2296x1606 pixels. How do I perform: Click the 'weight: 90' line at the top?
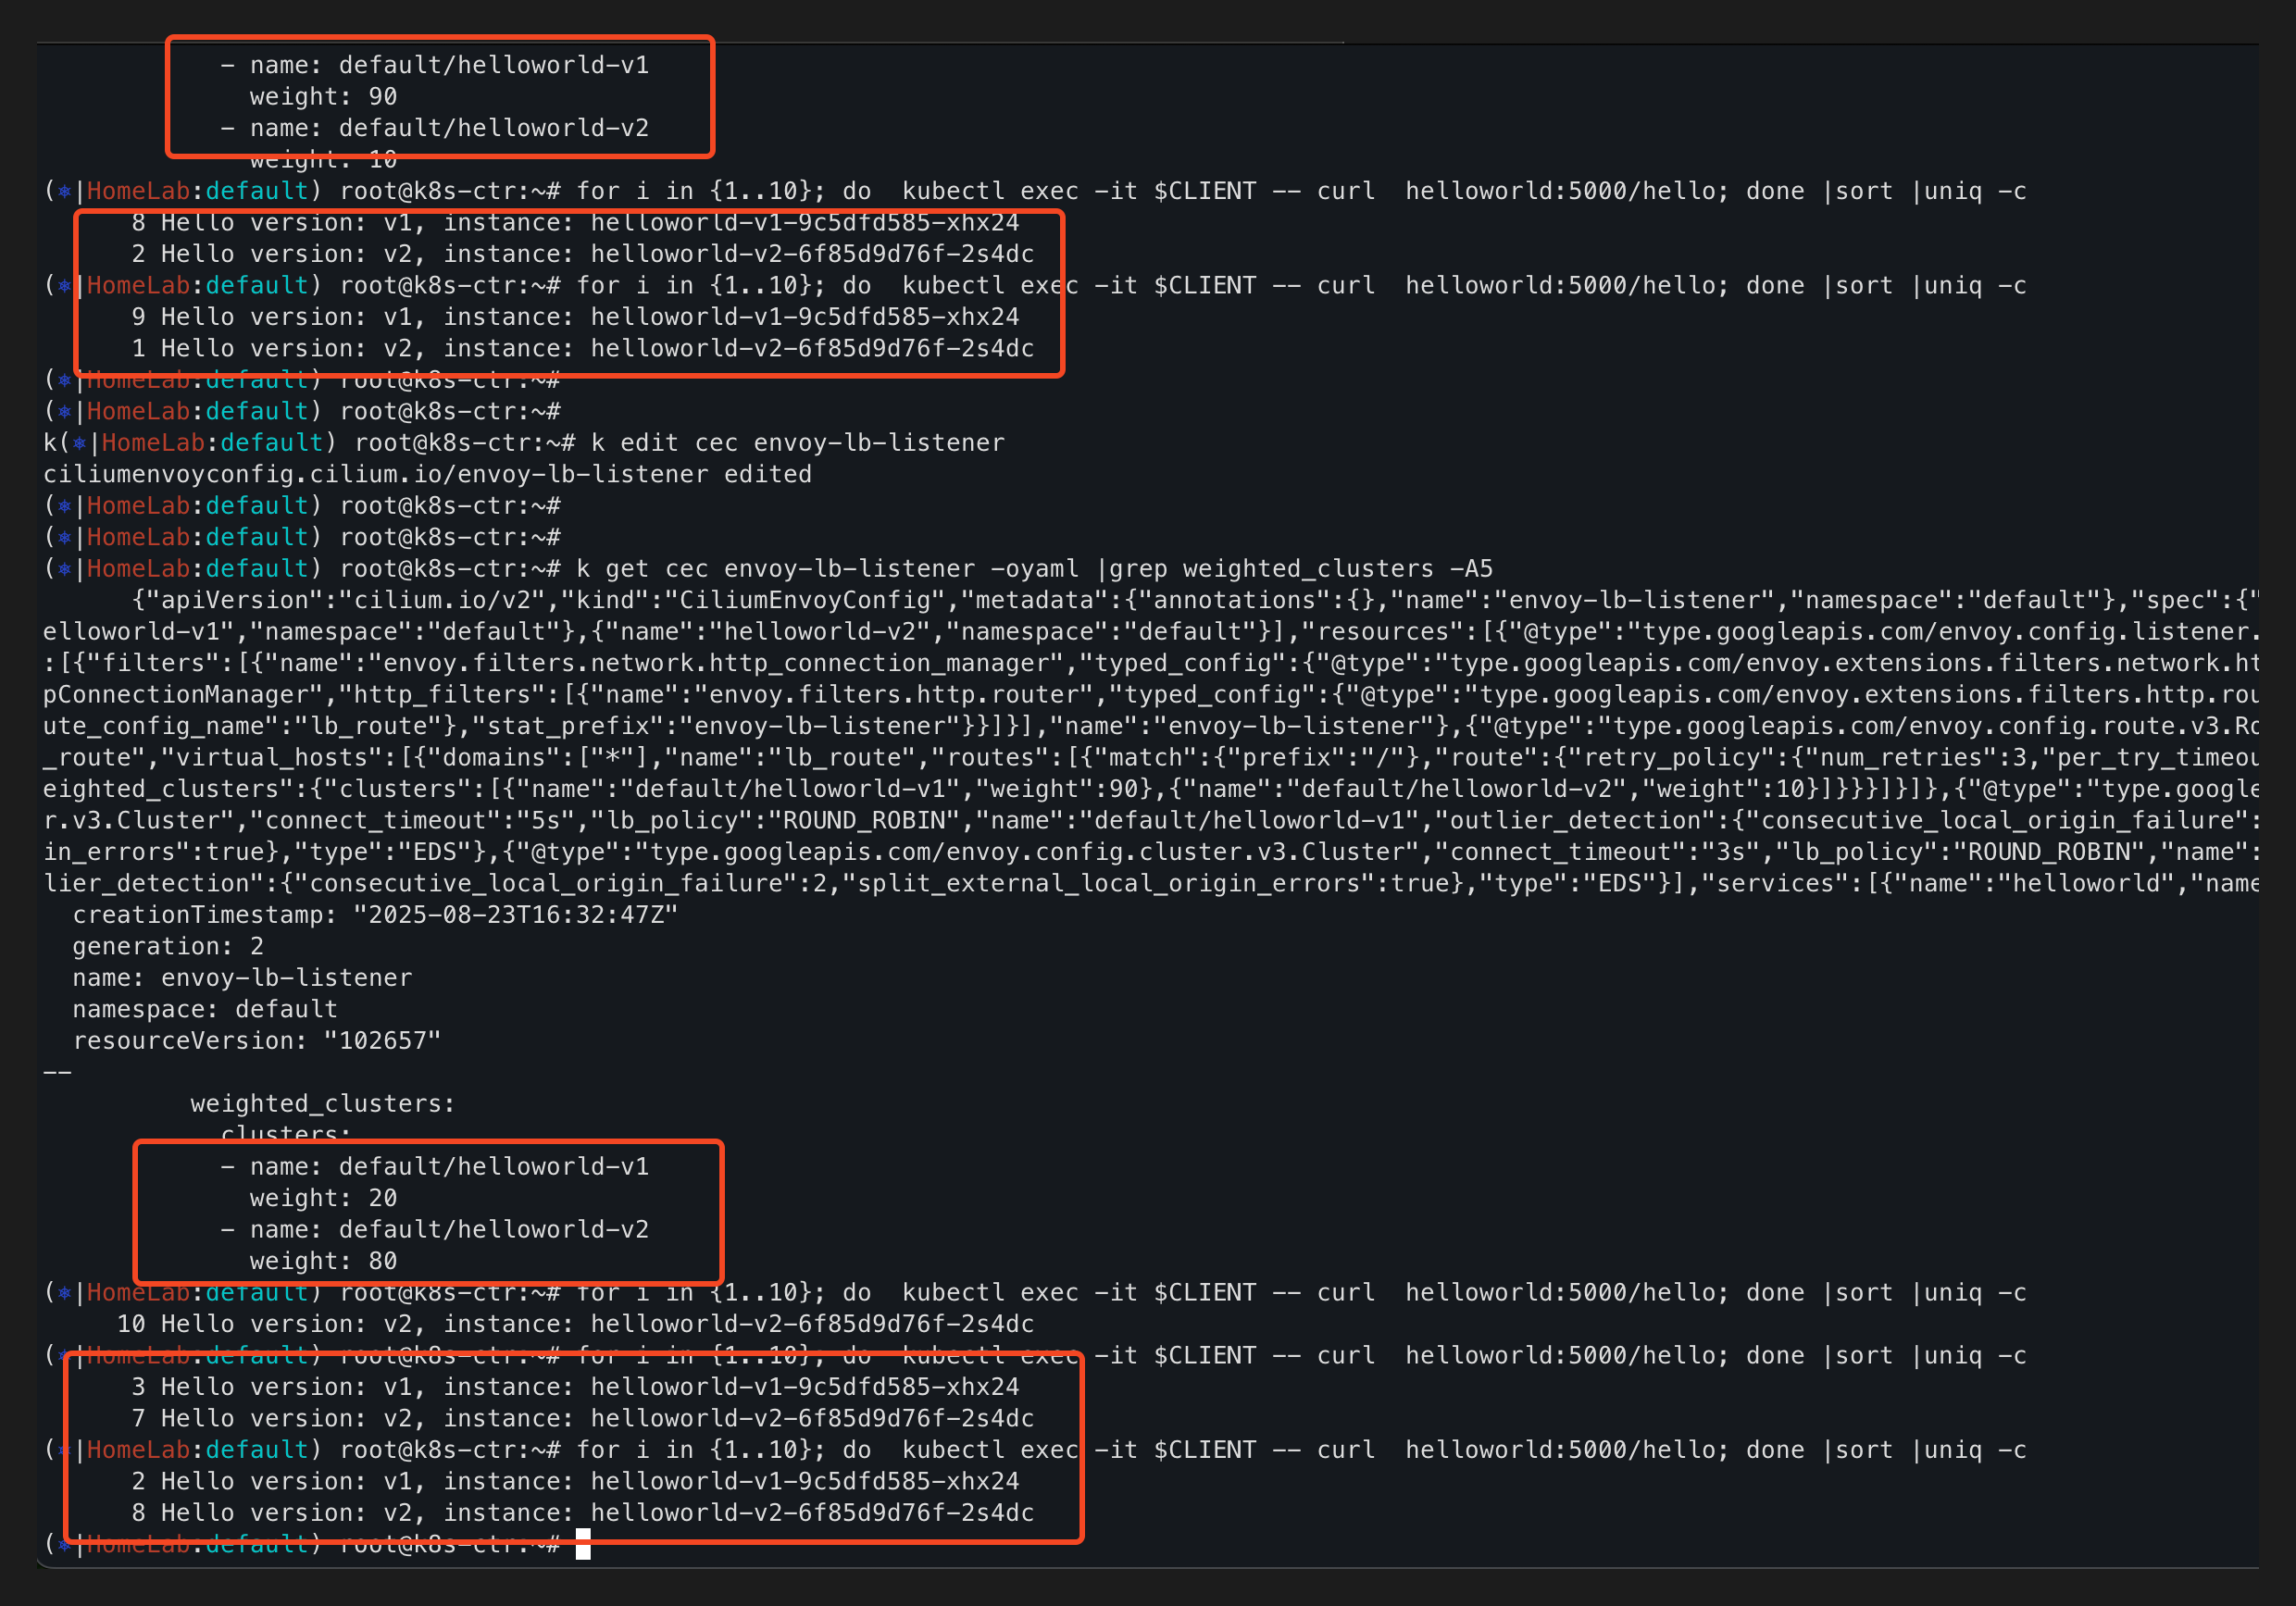click(323, 97)
